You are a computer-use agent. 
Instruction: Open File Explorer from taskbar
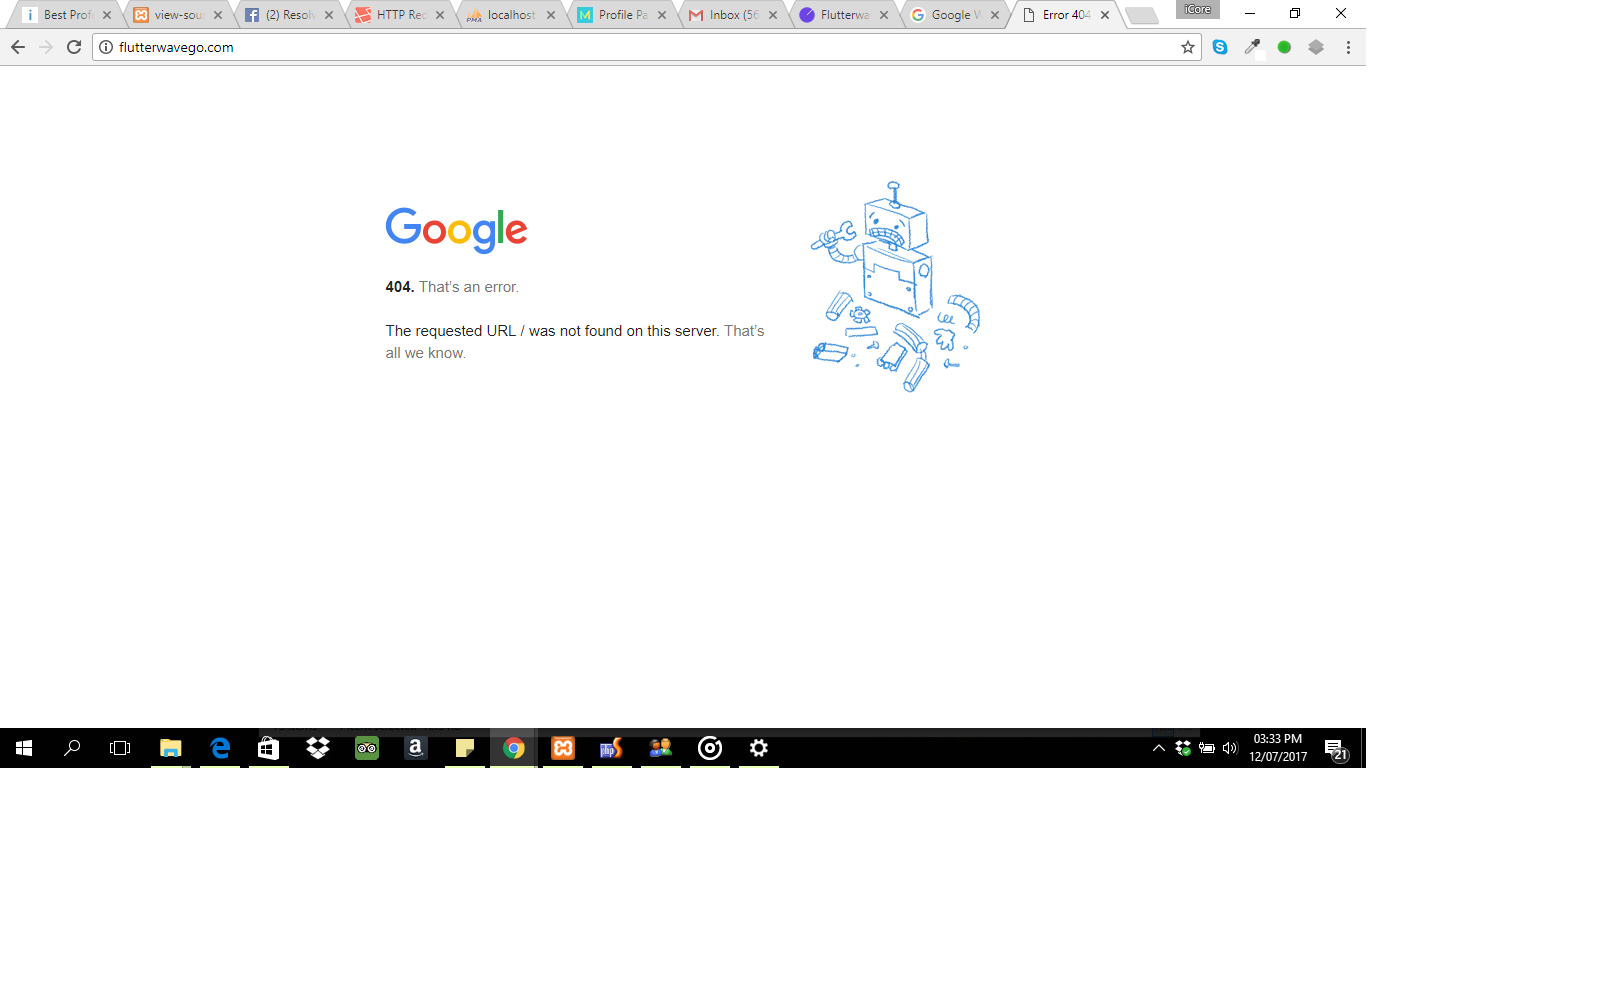[171, 748]
